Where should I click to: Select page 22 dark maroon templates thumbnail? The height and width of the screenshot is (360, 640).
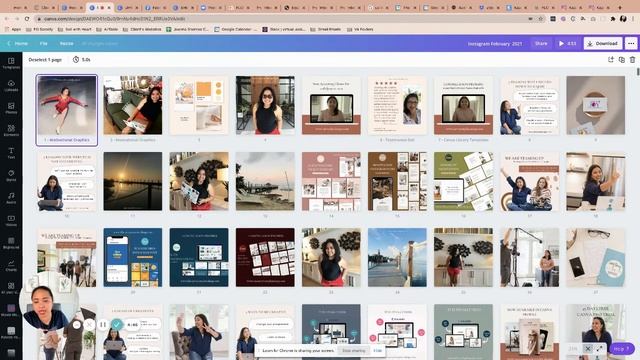pos(265,257)
